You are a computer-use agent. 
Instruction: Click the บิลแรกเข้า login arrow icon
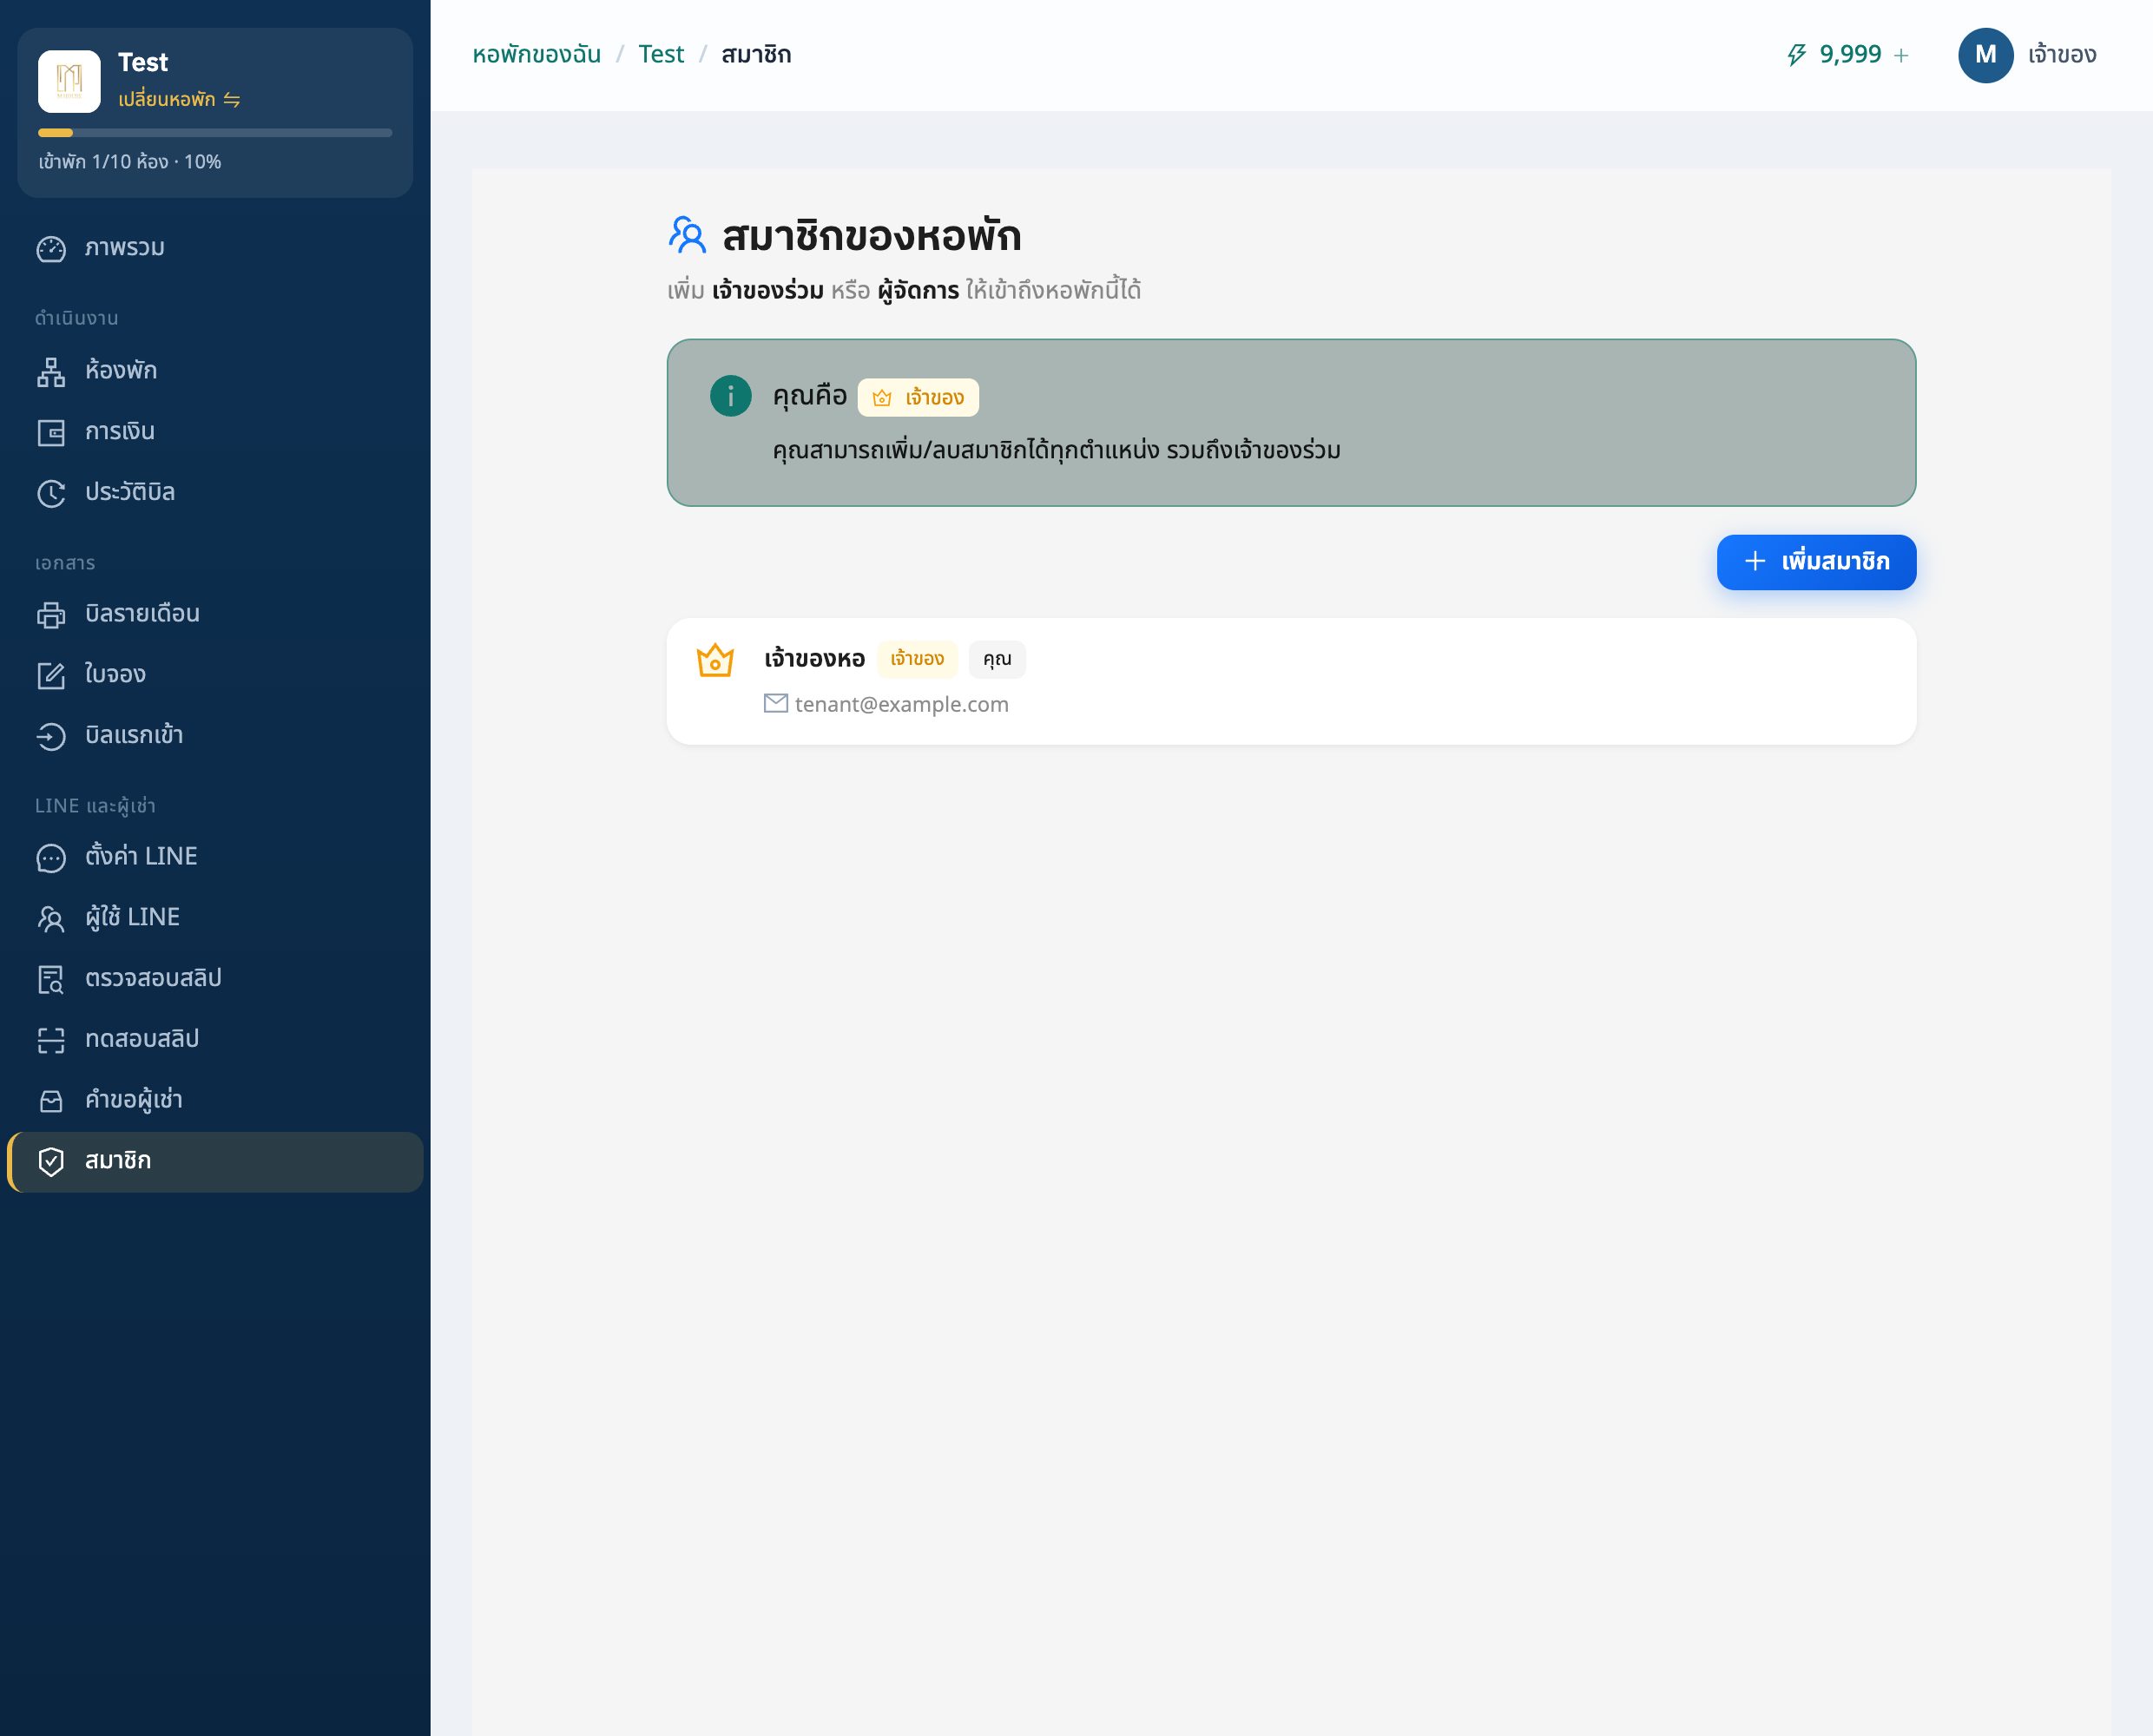tap(51, 736)
